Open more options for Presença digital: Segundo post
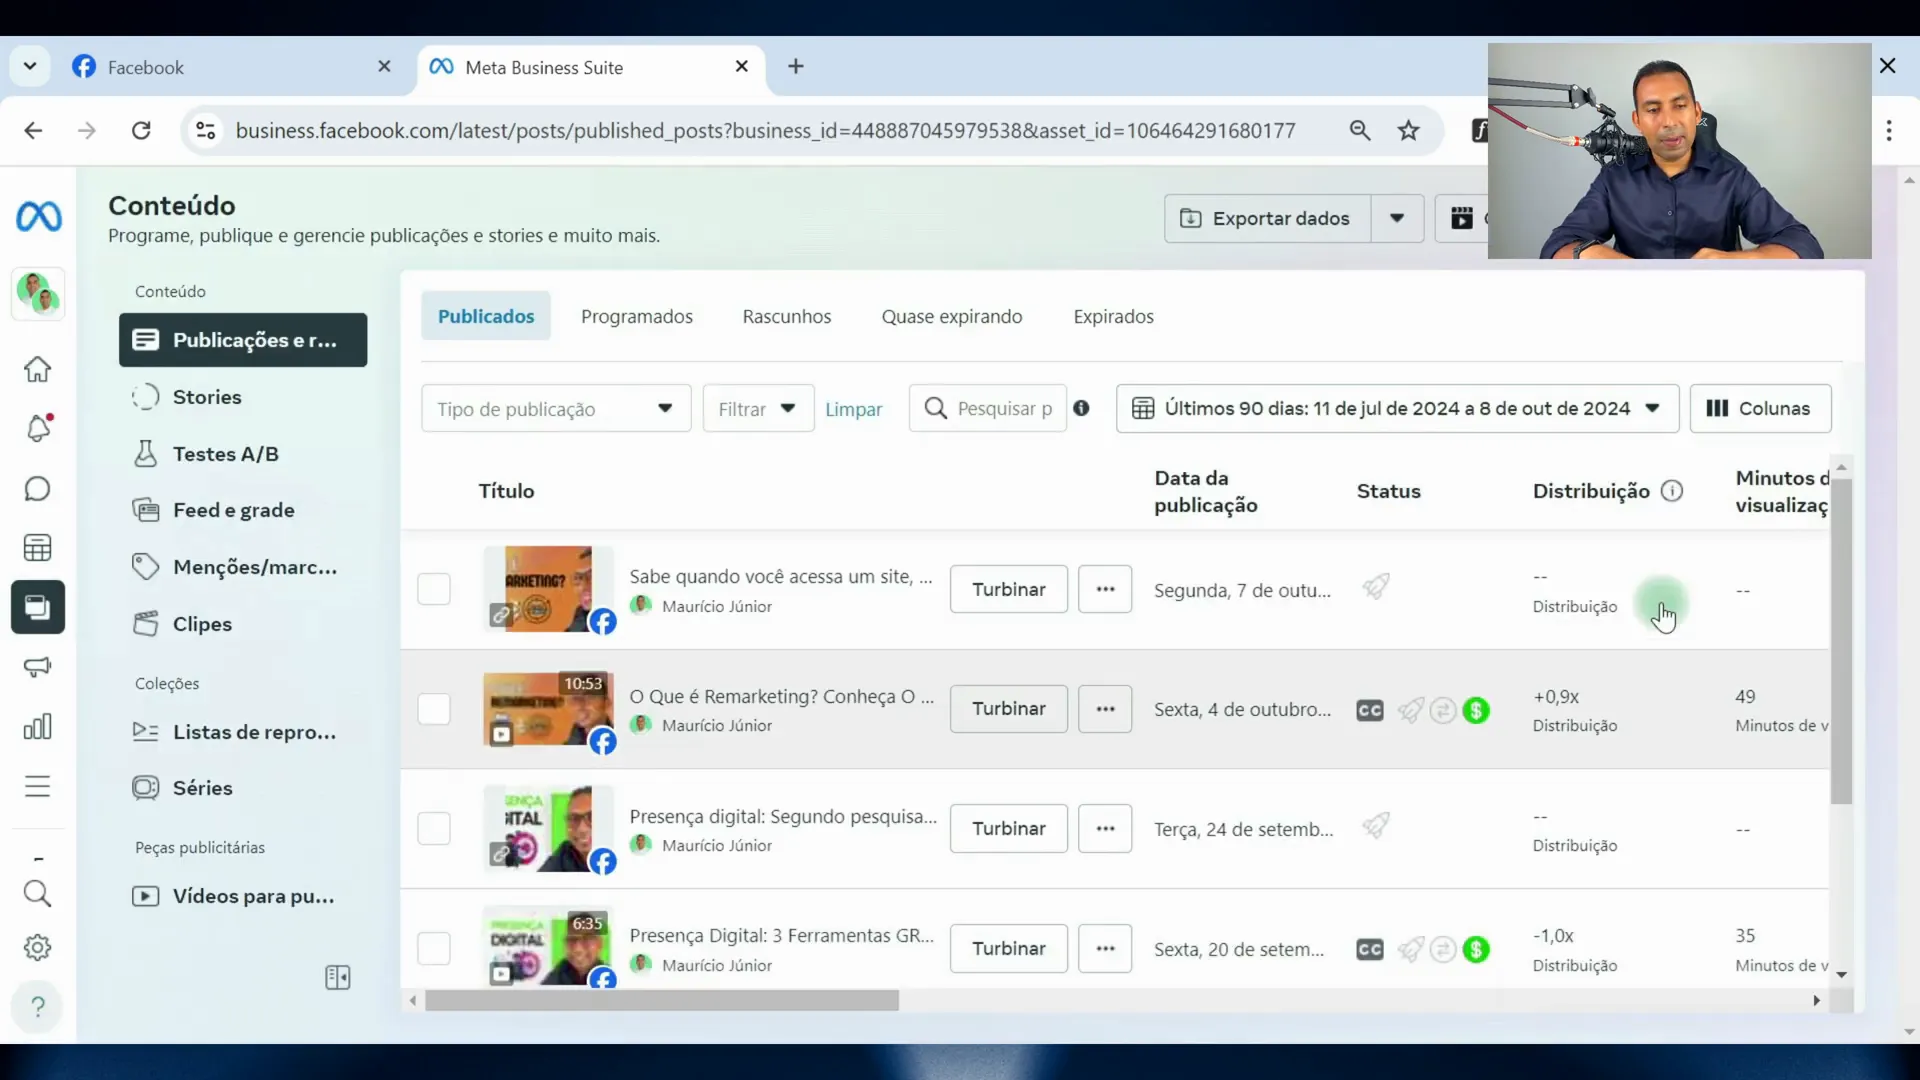The image size is (1920, 1080). [x=1105, y=829]
